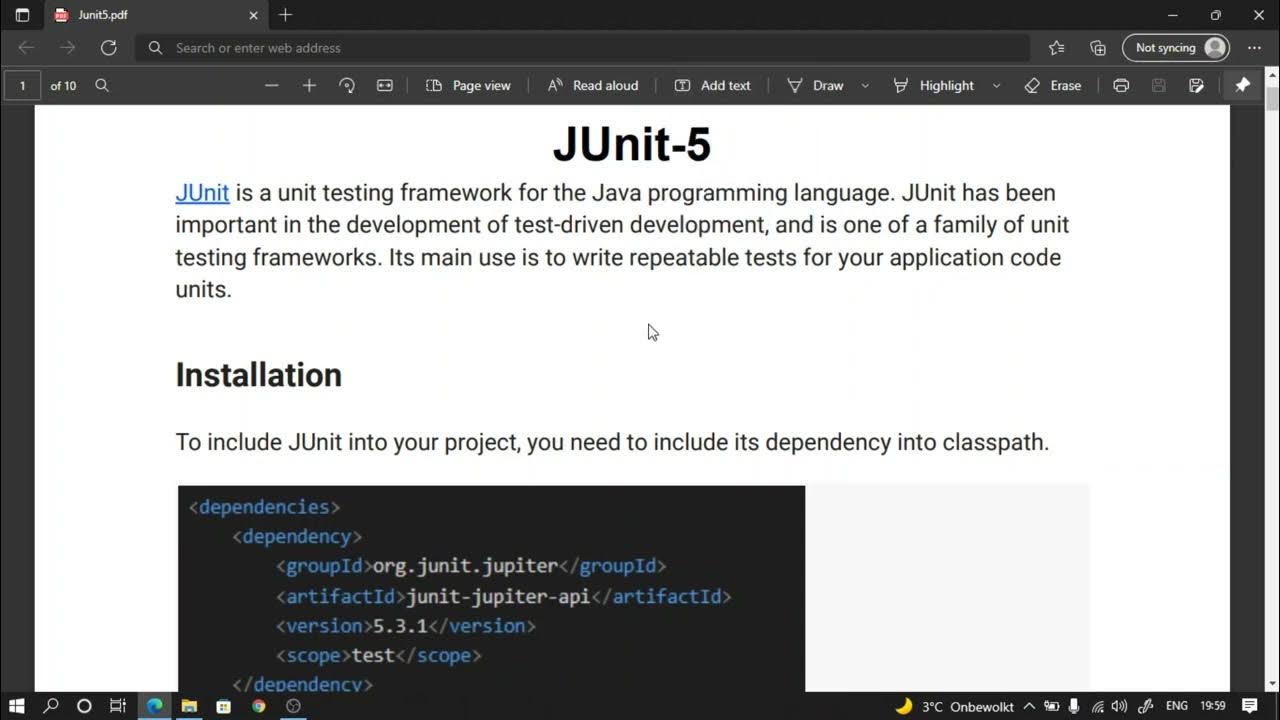Image resolution: width=1280 pixels, height=720 pixels.
Task: Expand the Highlight color dropdown arrow
Action: coord(996,85)
